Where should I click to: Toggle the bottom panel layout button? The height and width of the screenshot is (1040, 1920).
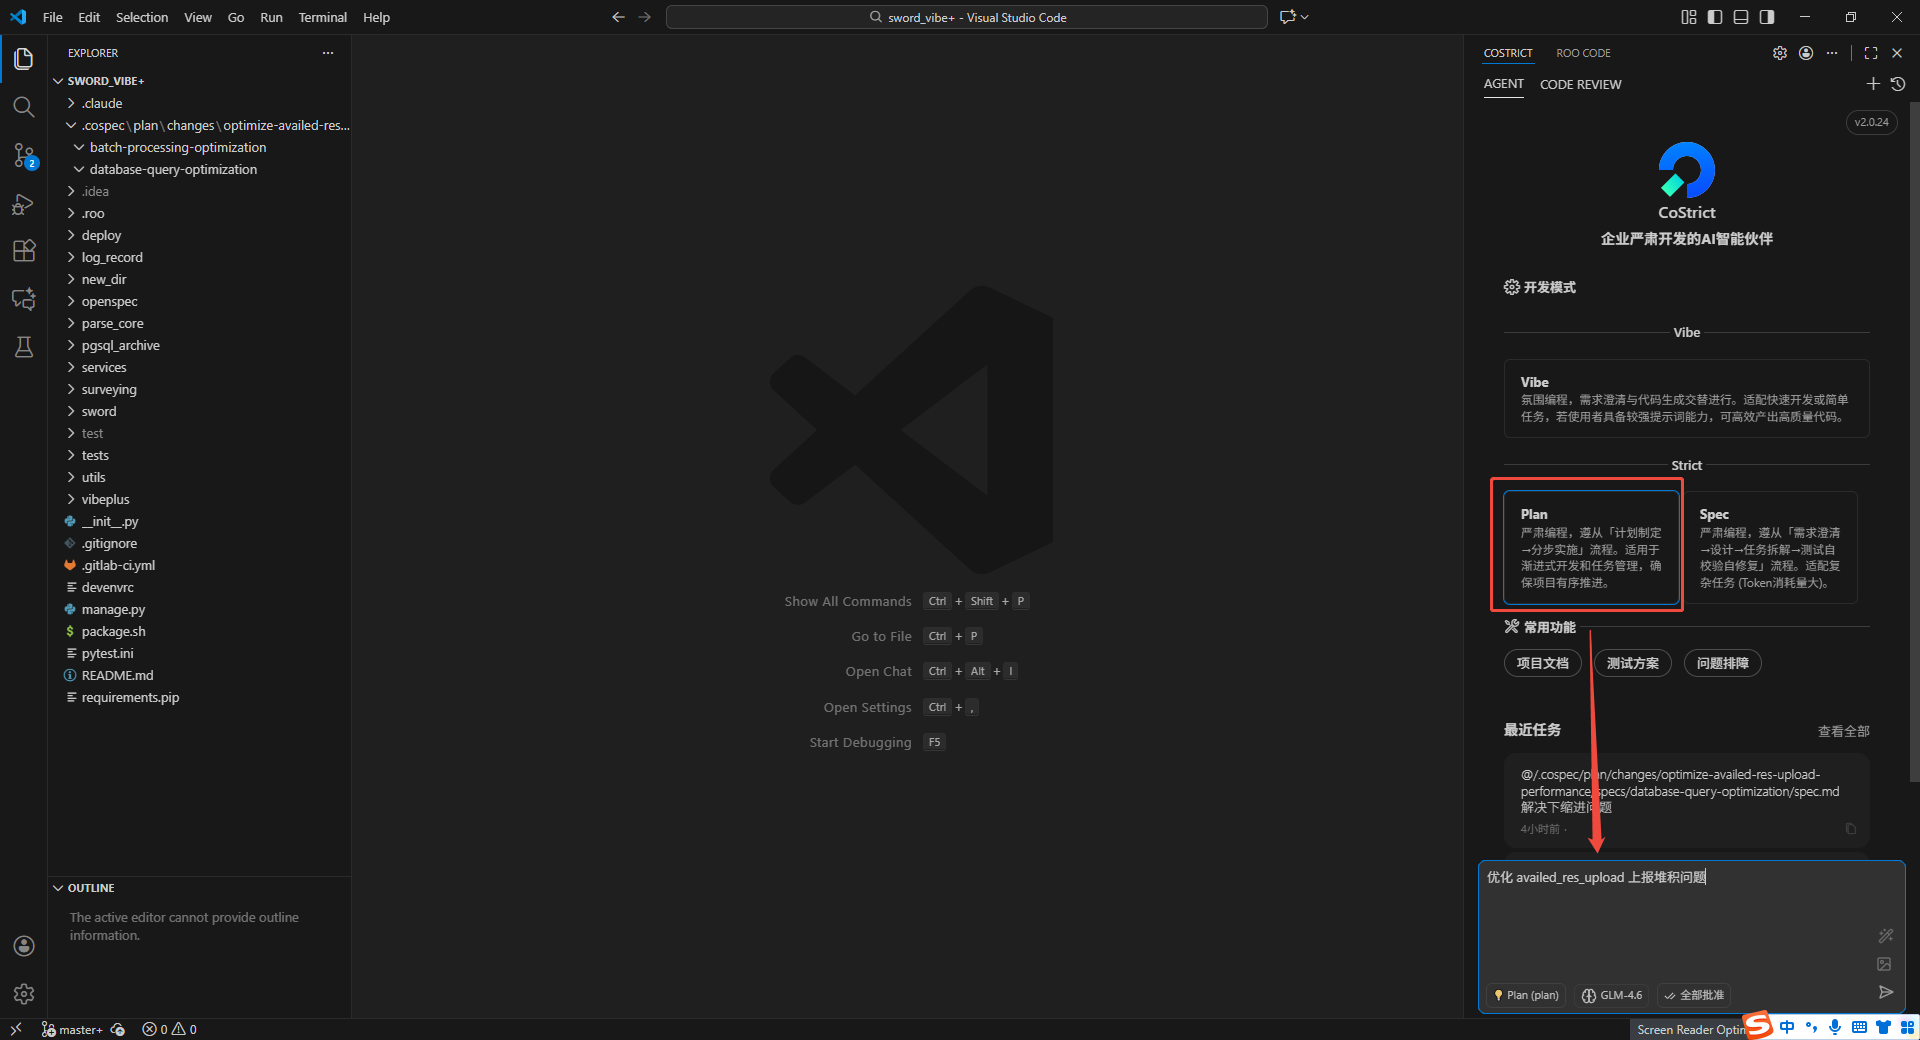coord(1741,17)
